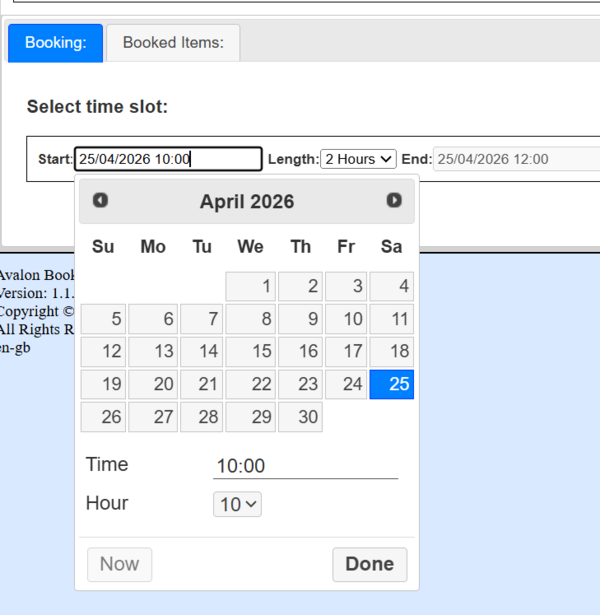Viewport: 600px width, 615px height.
Task: Go to next month in calendar
Action: [x=394, y=201]
